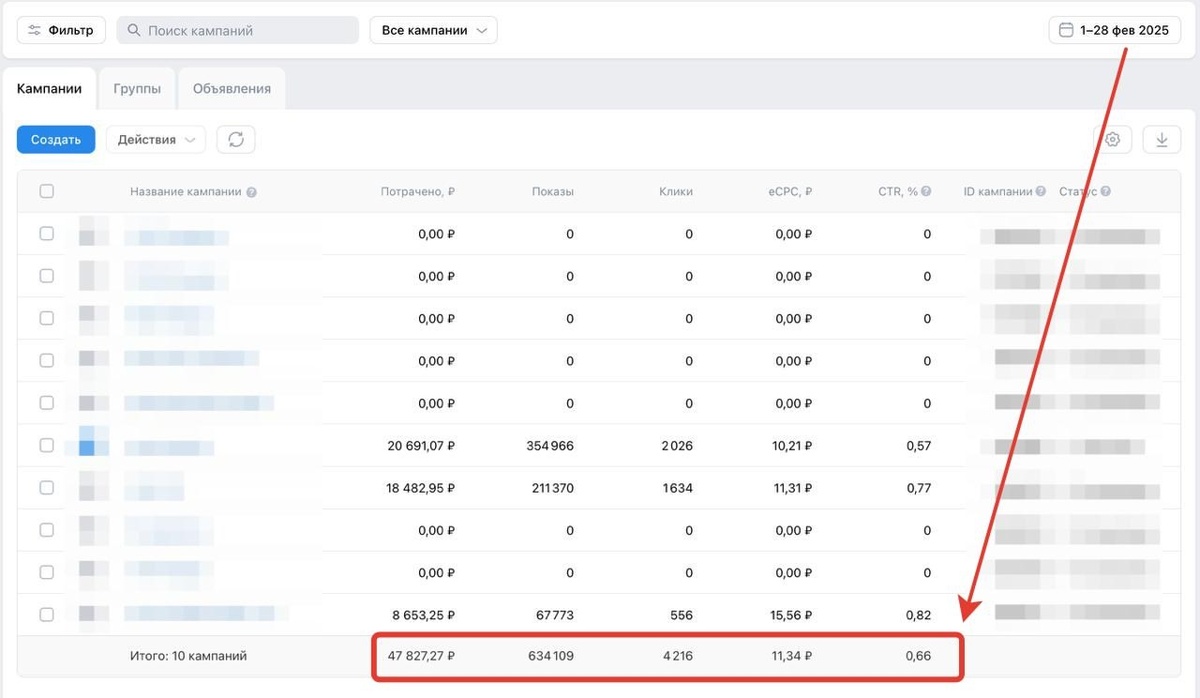Open the 1–28 фев 2025 date picker
The width and height of the screenshot is (1200, 698).
[1114, 30]
